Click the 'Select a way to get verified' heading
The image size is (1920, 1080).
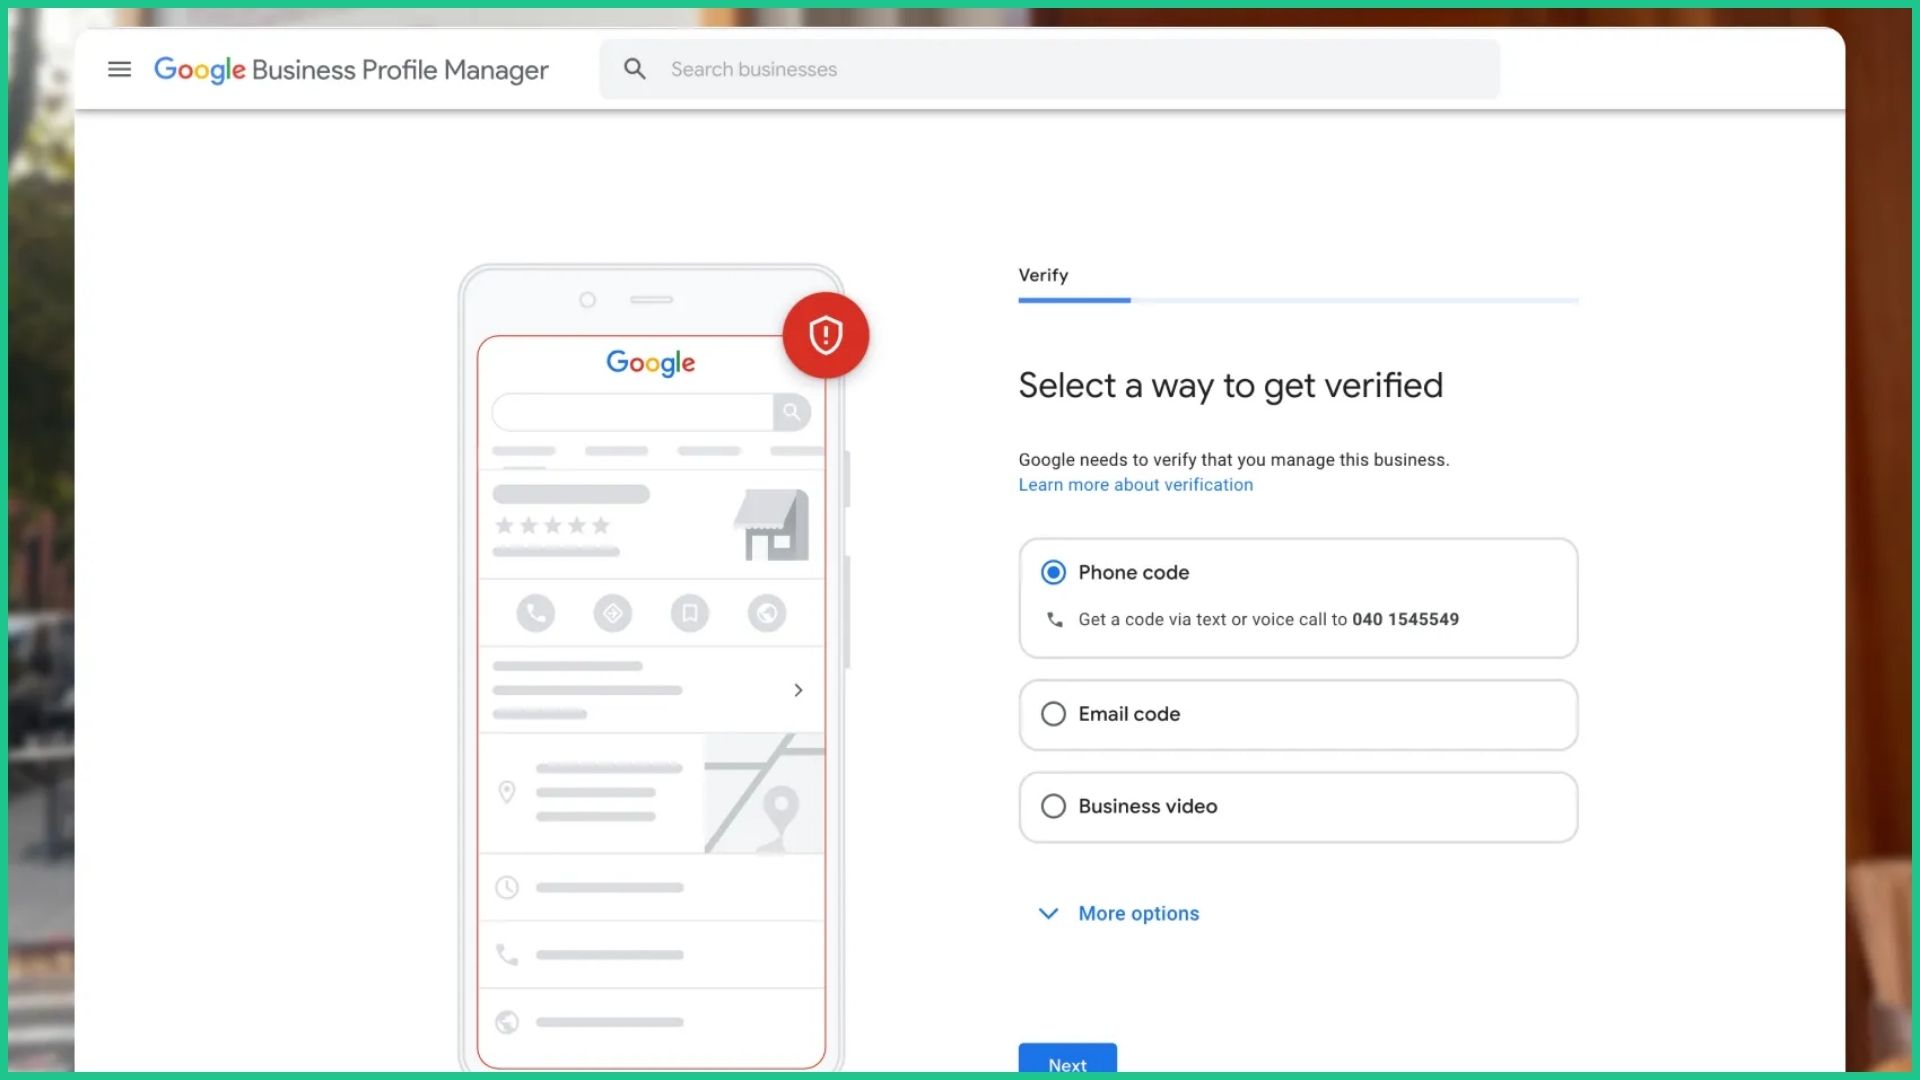coord(1231,386)
